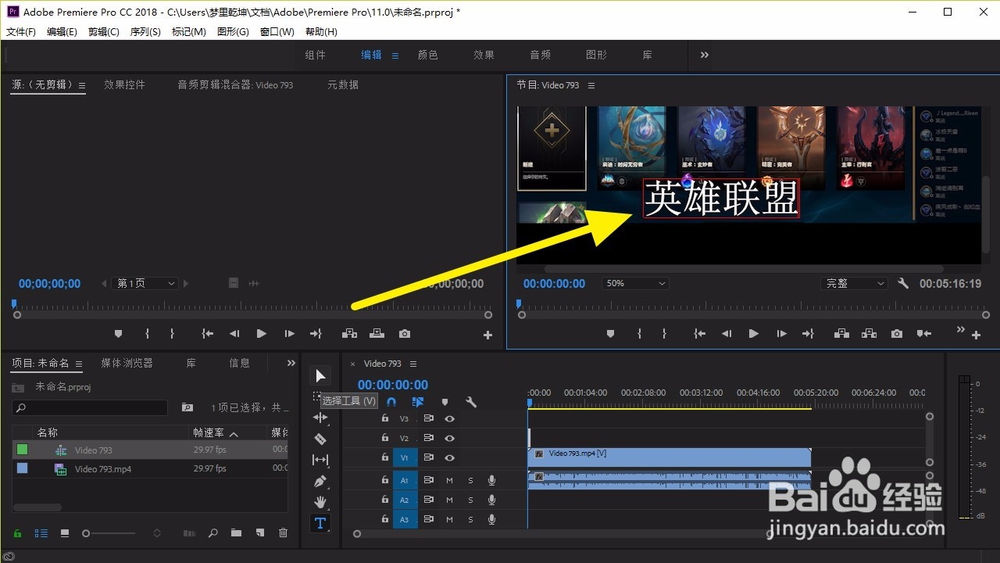Open 序列(S) menu
1000x563 pixels.
[145, 31]
